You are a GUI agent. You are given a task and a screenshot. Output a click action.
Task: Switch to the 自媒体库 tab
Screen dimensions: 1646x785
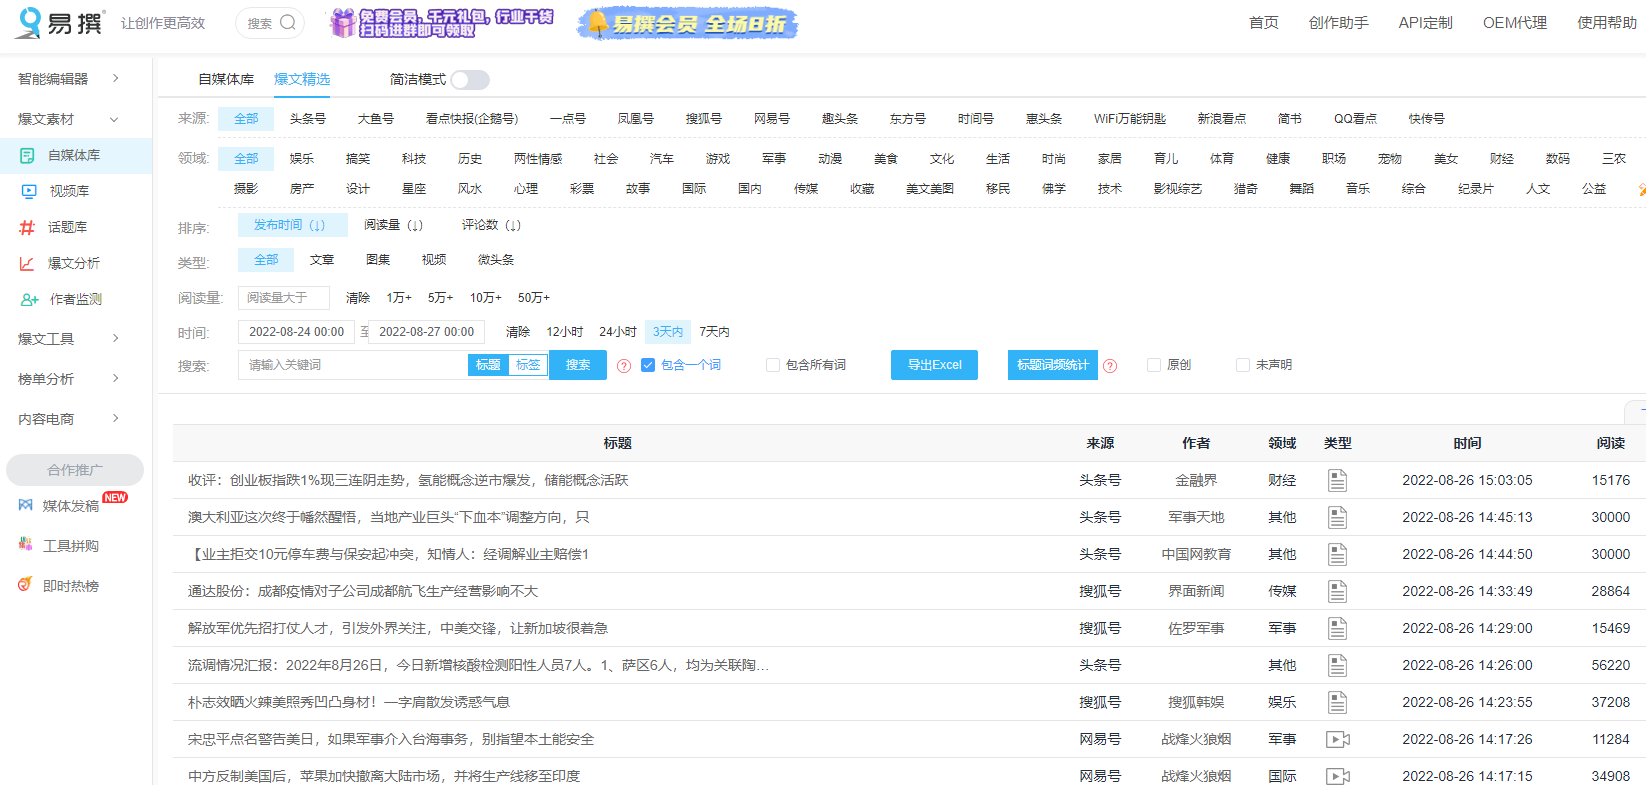(x=226, y=79)
